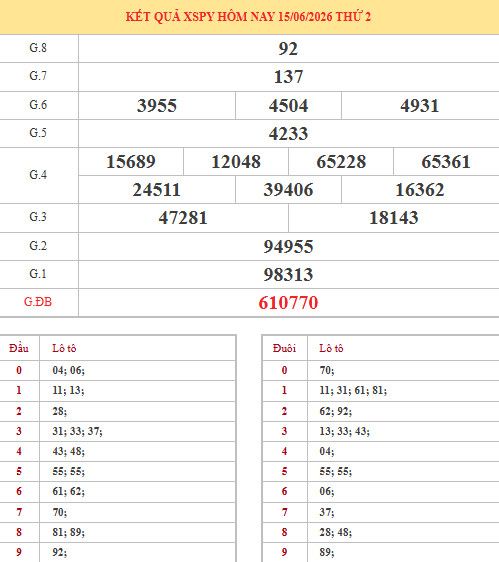Viewport: 499px width, 562px height.
Task: Select Đầu 6 values 61; 62;
Action: [68, 491]
